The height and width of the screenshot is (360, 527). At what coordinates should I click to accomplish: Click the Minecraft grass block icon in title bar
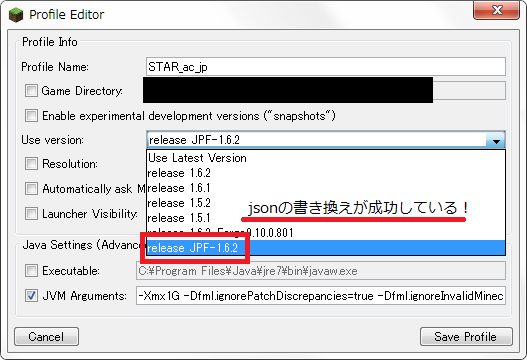pyautogui.click(x=16, y=15)
